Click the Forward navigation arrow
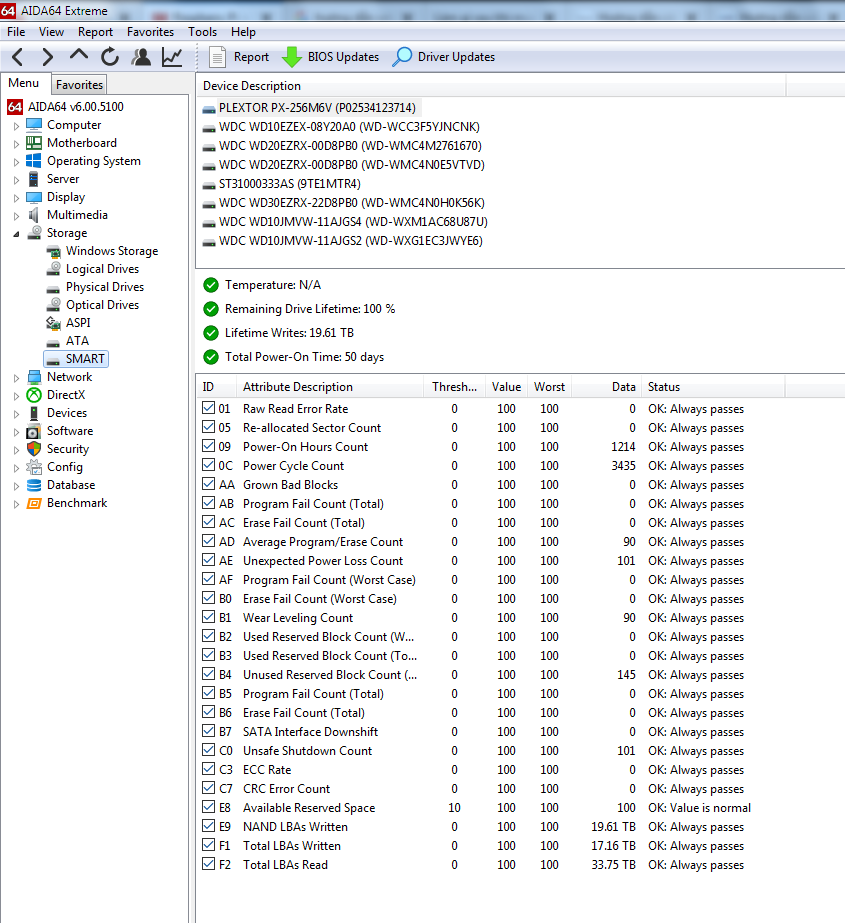The image size is (845, 923). click(48, 57)
